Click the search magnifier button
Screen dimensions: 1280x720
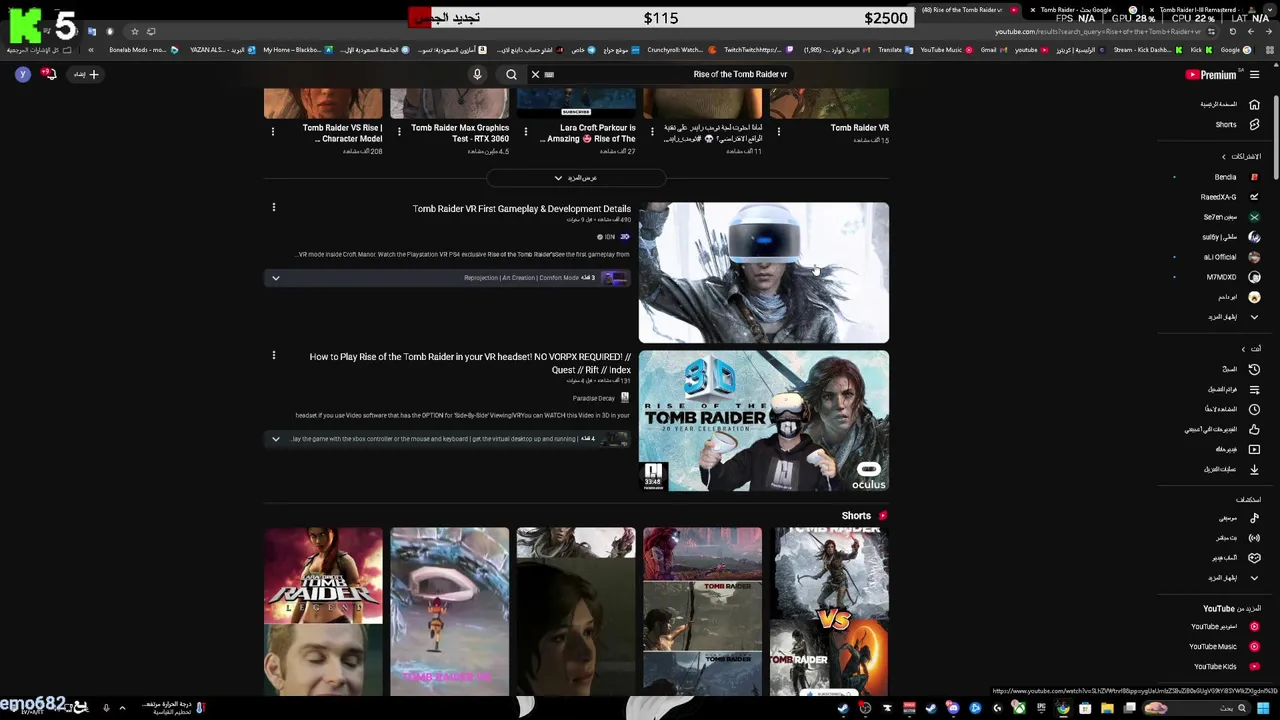click(511, 74)
